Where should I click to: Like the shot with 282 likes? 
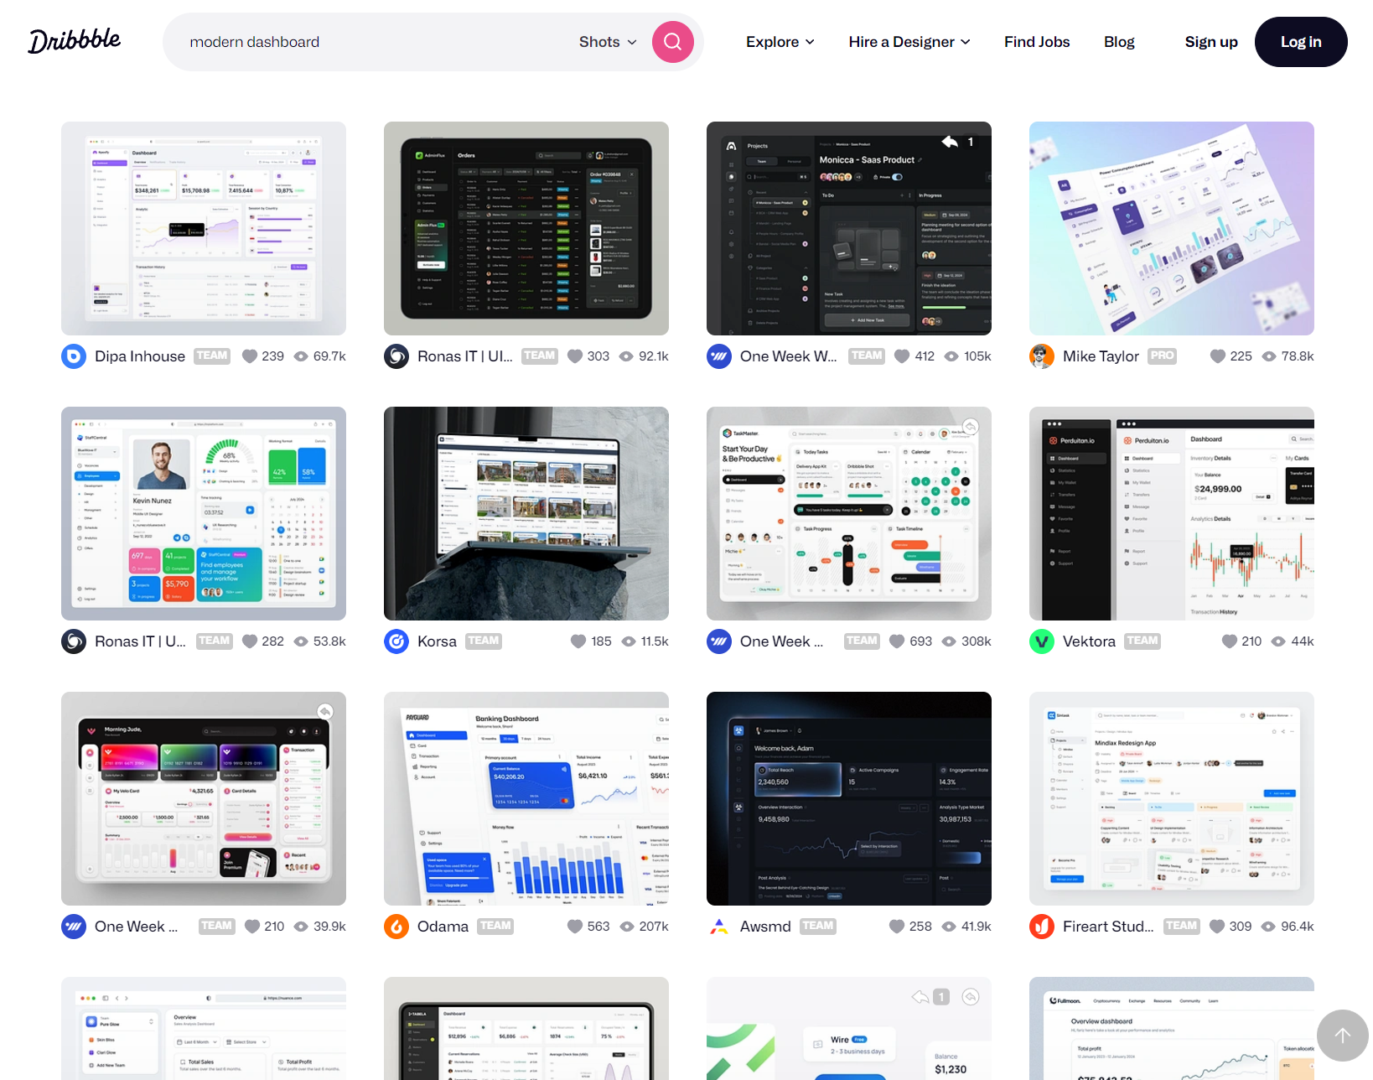tap(250, 641)
